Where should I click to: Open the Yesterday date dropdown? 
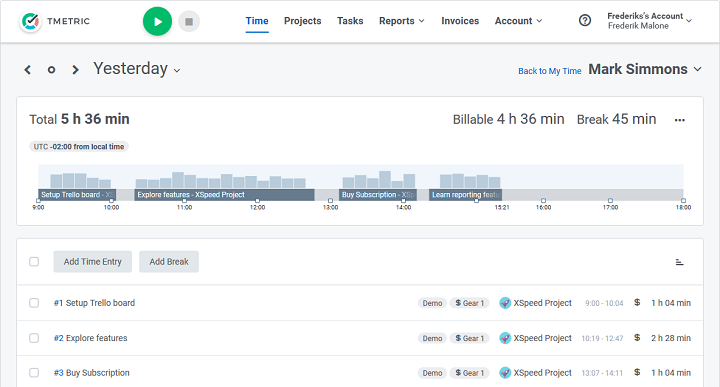click(137, 69)
